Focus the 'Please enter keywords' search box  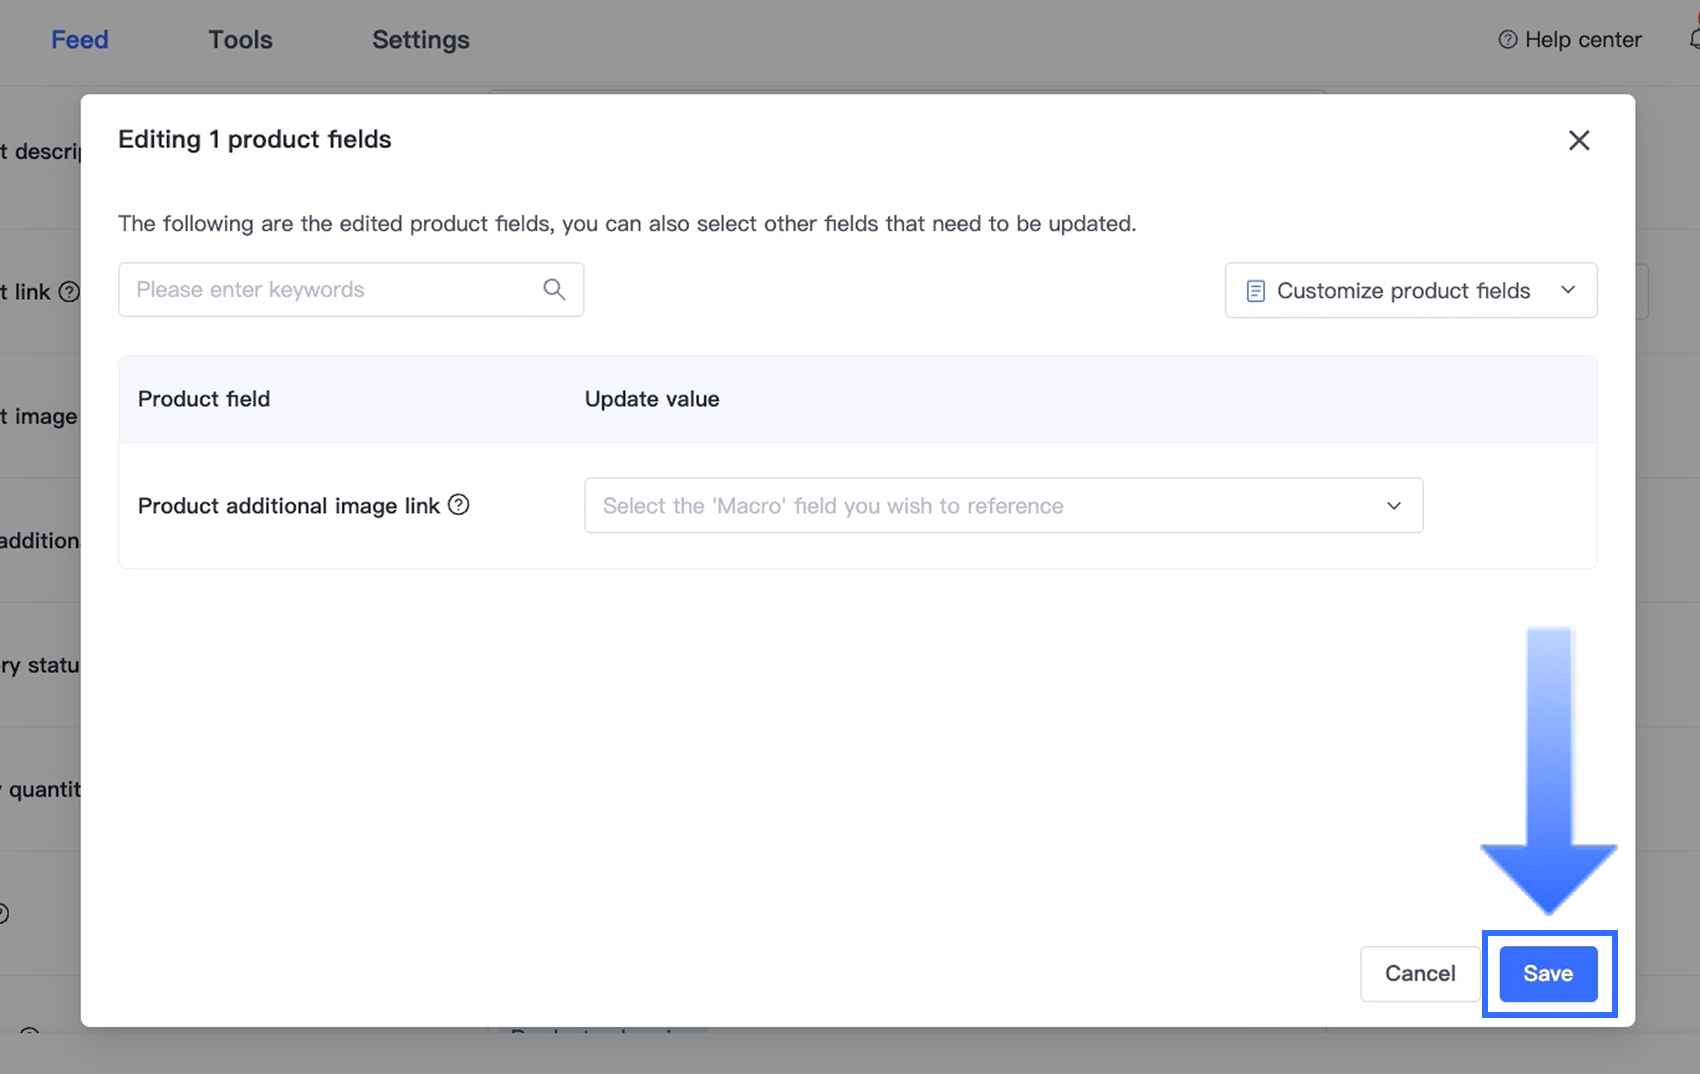[x=335, y=290]
